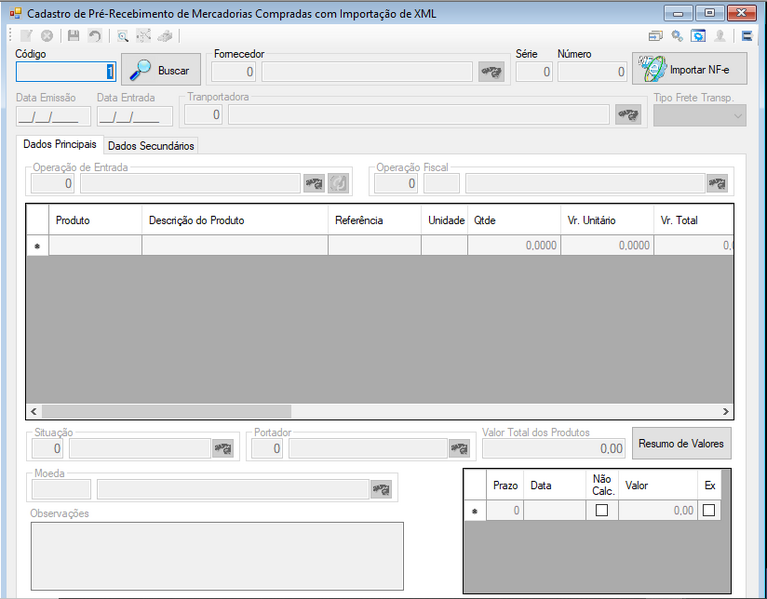Click the Fornecedor code field

[234, 72]
